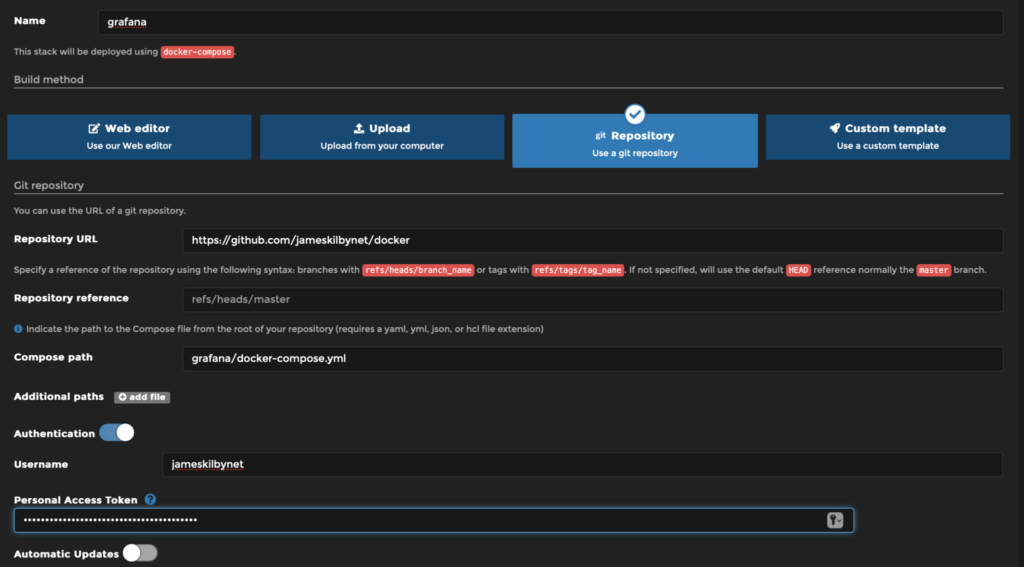
Task: Click the git Repository icon
Action: pos(601,136)
